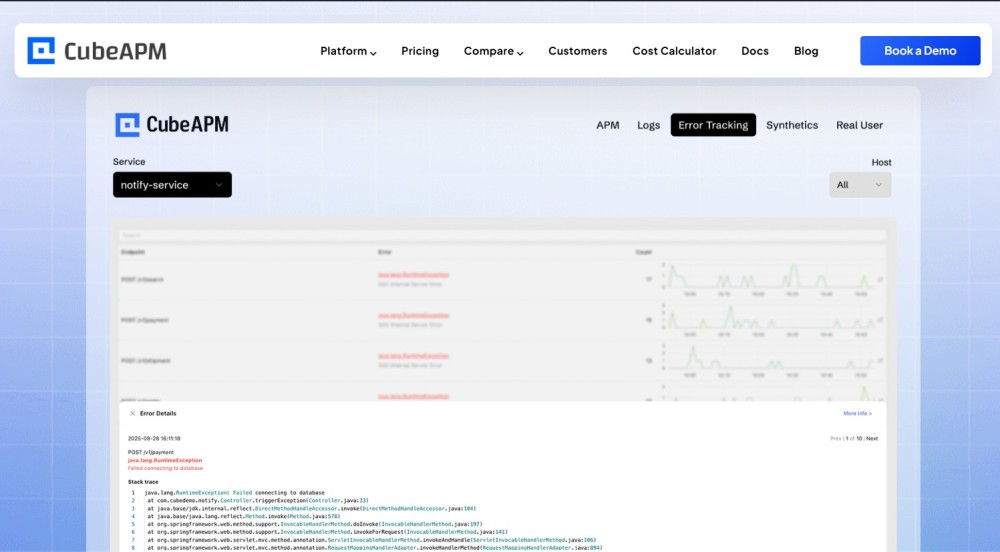Visit the Blog page
The image size is (1000, 552).
coord(806,51)
